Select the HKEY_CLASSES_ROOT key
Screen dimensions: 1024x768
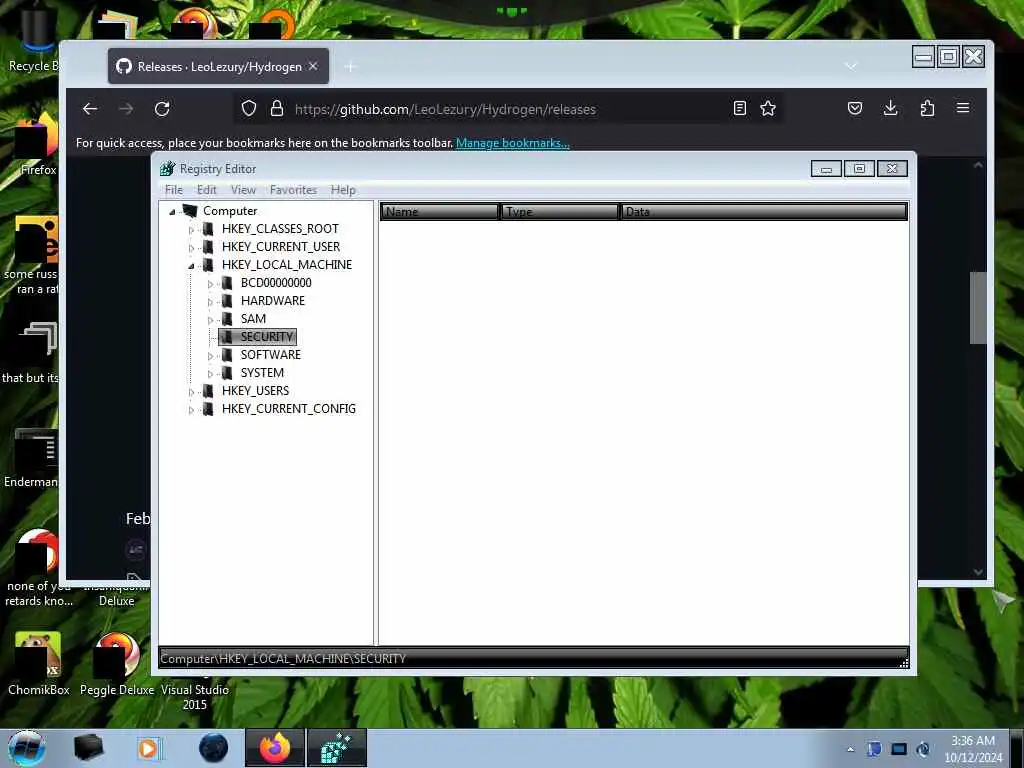280,229
